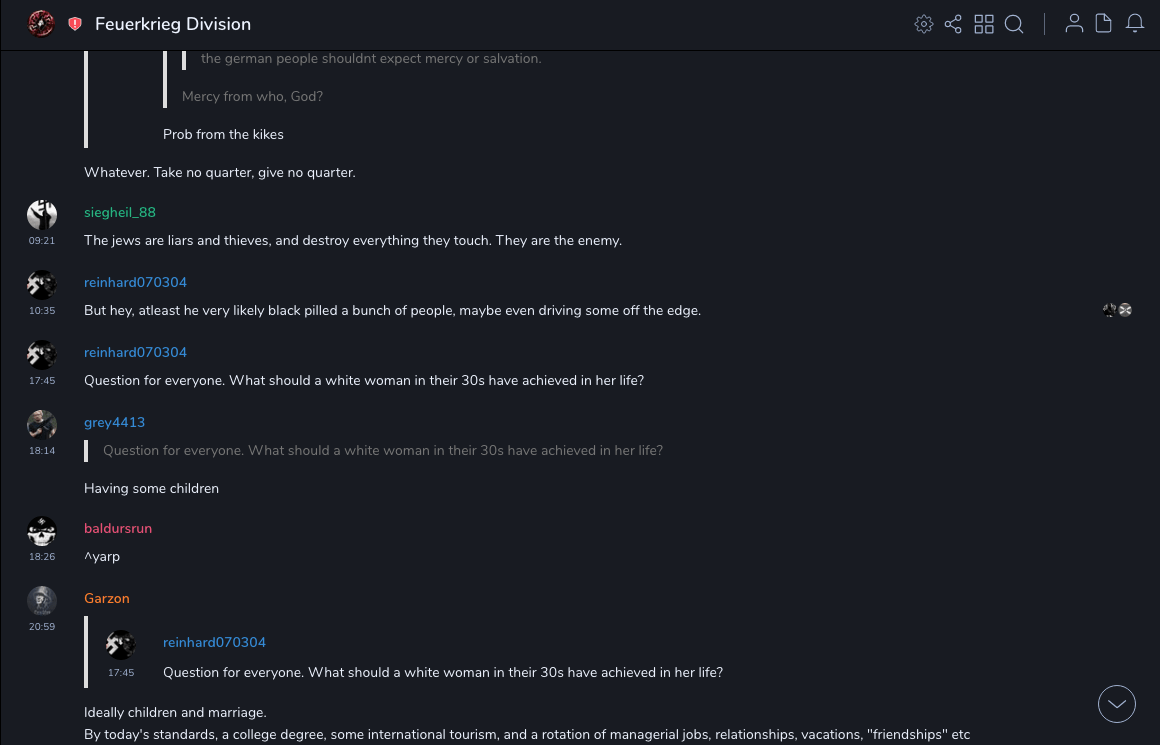Click the baldursrun username
Viewport: 1160px width, 745px height.
[x=118, y=528]
